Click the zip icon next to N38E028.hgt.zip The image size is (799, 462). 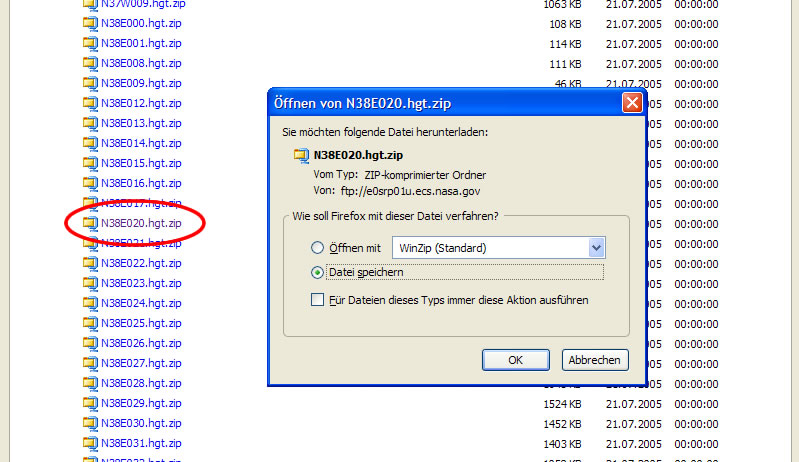tap(90, 383)
